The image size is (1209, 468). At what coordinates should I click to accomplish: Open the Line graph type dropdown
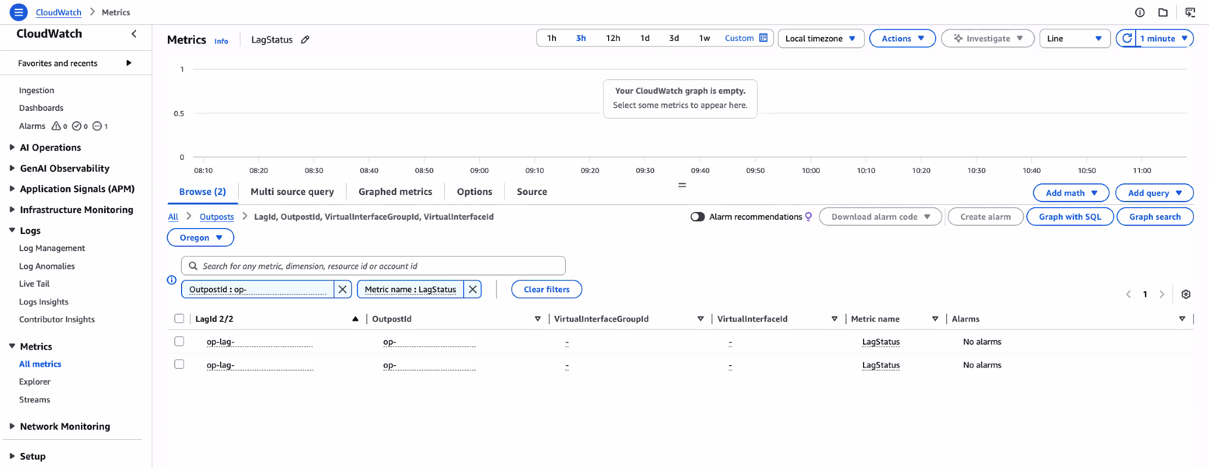point(1075,38)
